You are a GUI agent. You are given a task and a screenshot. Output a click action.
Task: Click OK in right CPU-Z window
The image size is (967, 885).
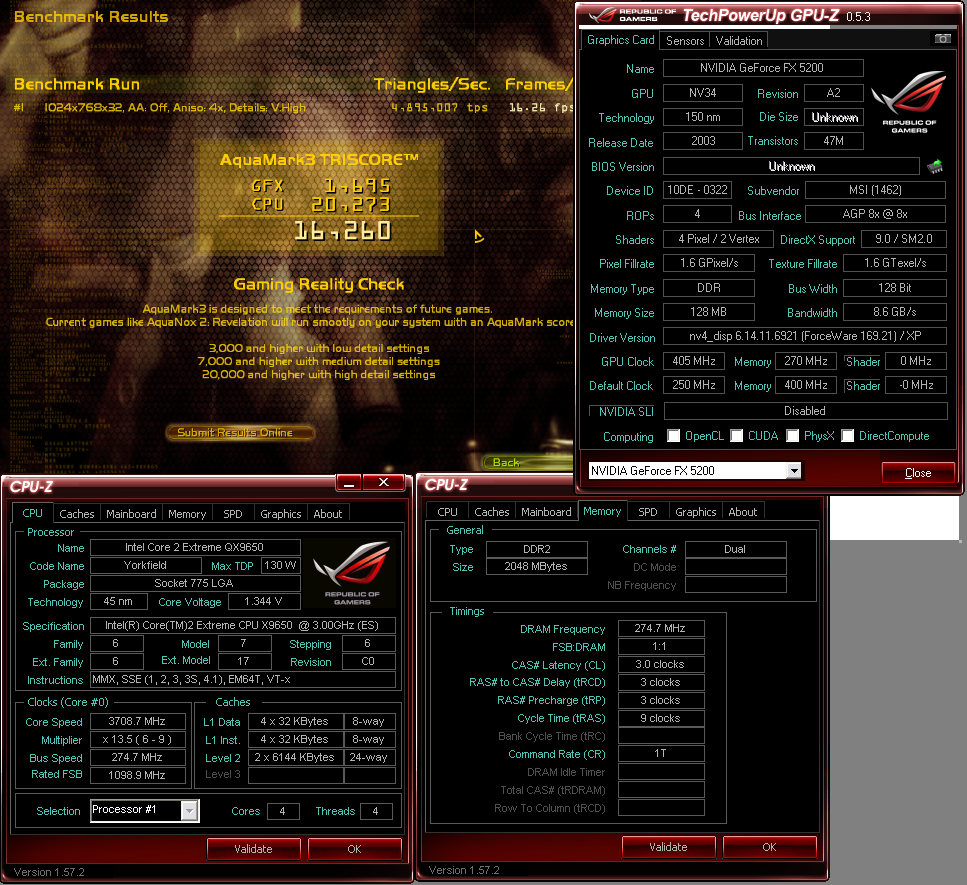click(770, 847)
